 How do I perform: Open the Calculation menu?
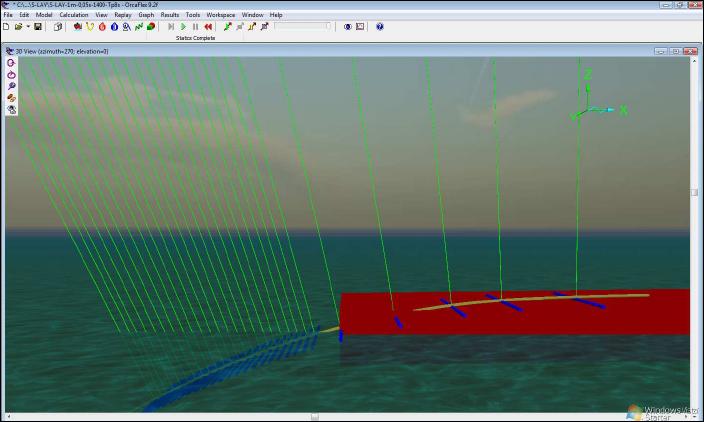click(x=73, y=16)
